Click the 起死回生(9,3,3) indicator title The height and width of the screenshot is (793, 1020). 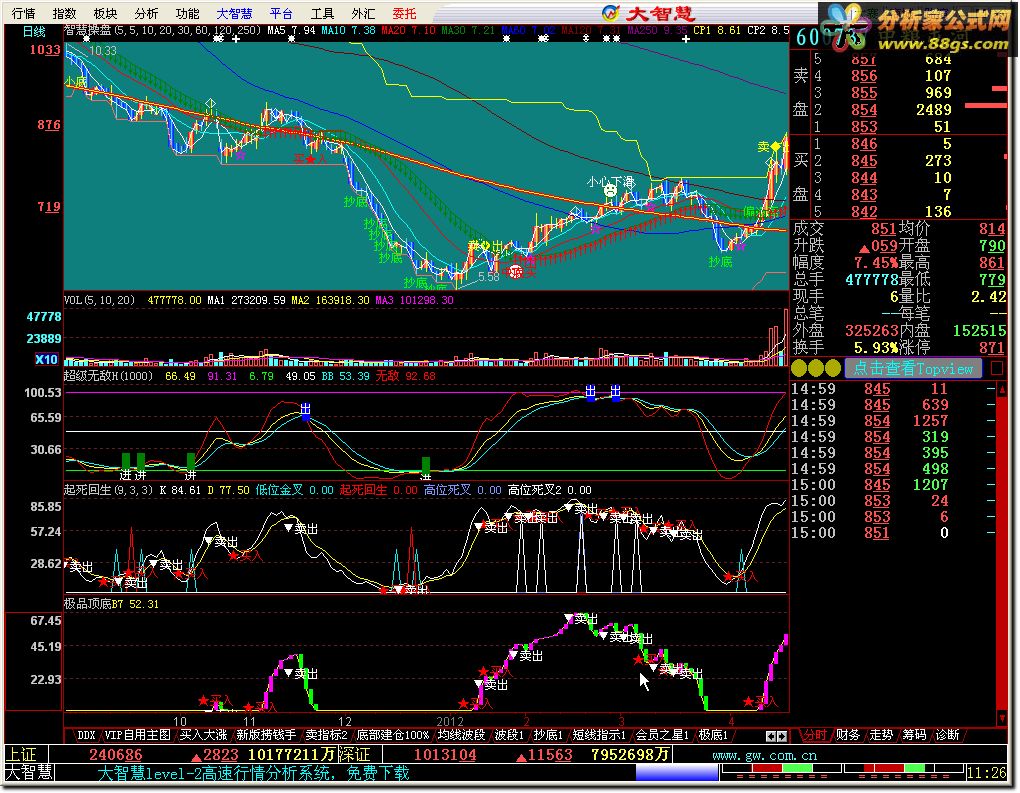(x=108, y=490)
